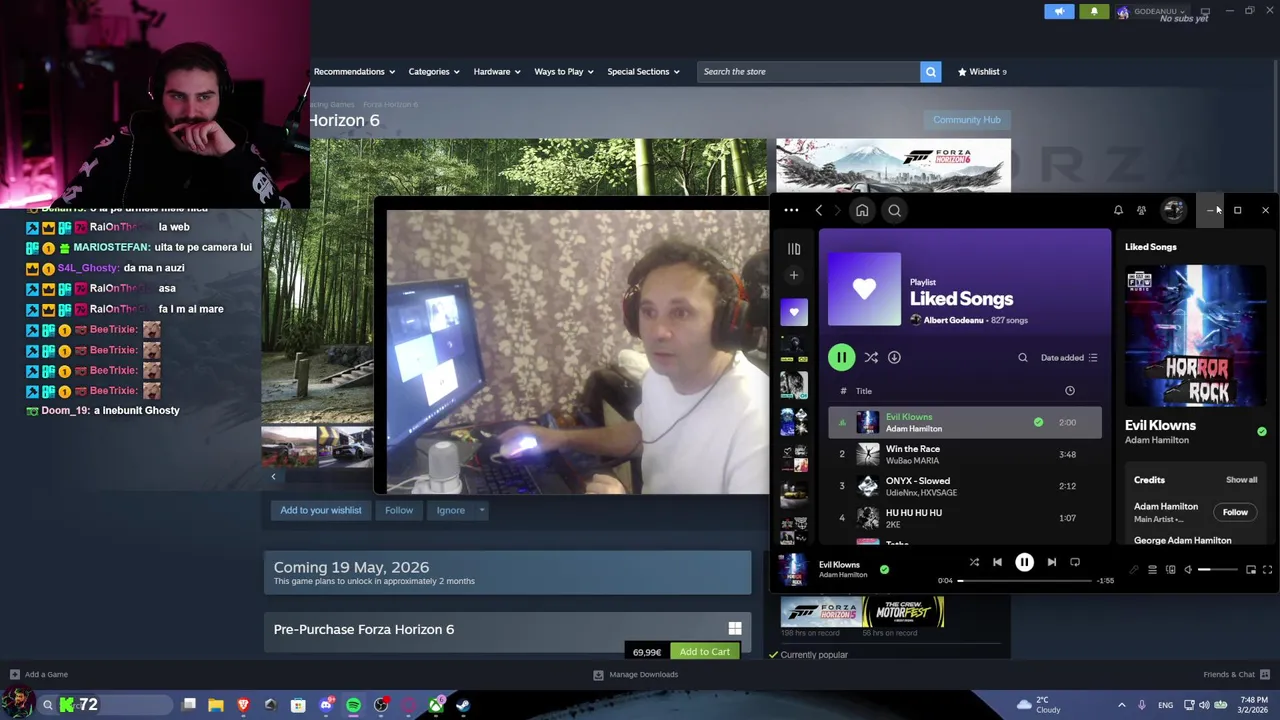Expand the Special Sections menu
This screenshot has height=720, width=1280.
pos(643,72)
